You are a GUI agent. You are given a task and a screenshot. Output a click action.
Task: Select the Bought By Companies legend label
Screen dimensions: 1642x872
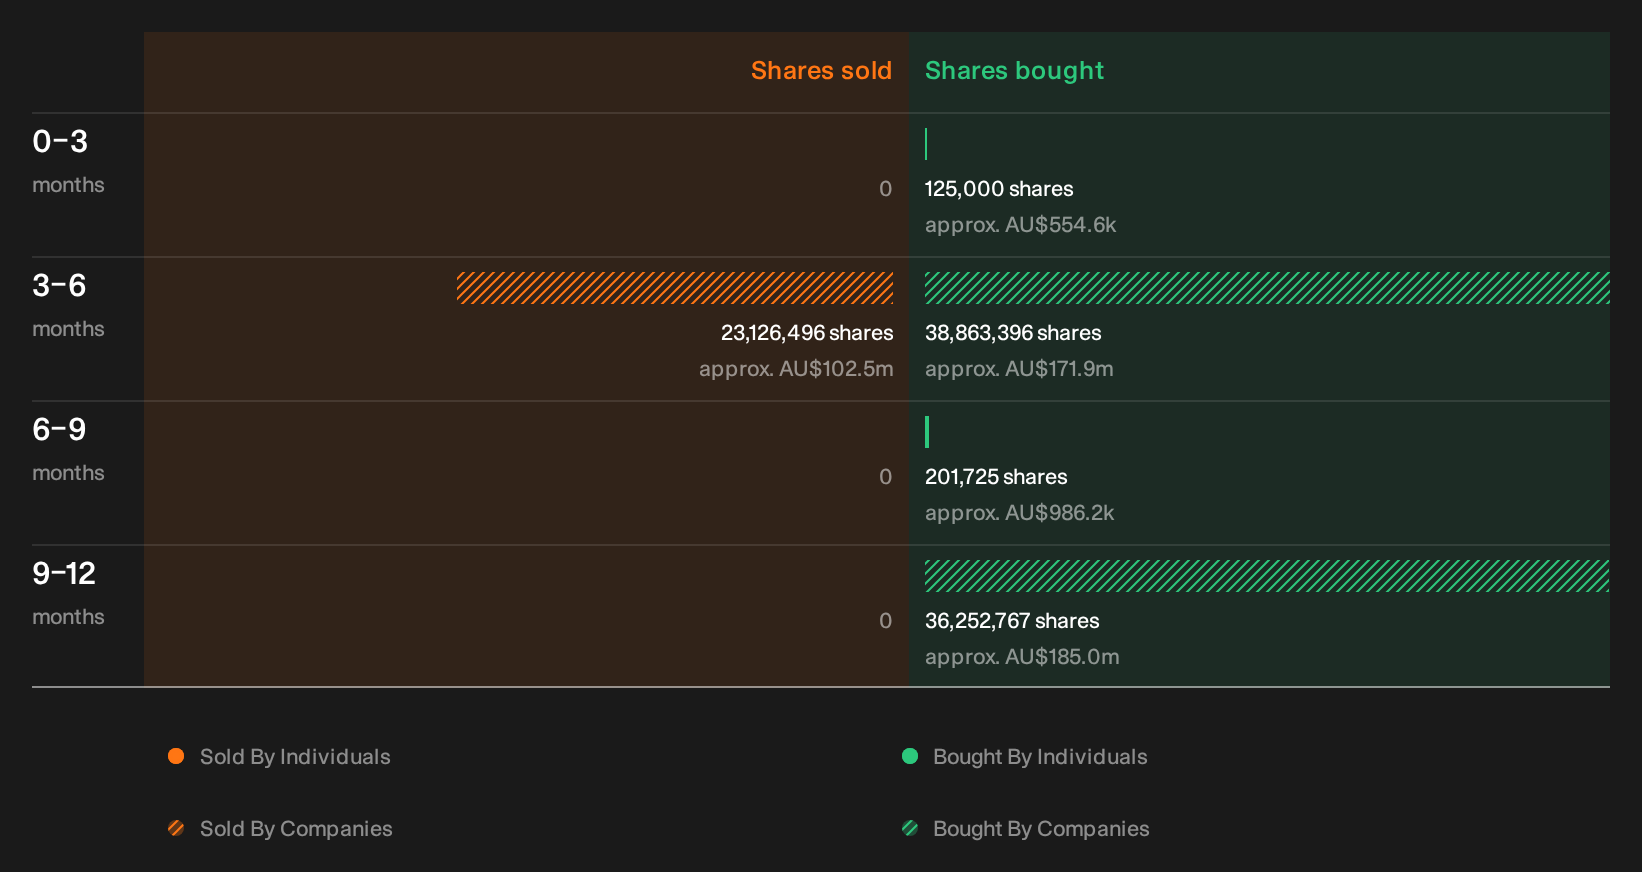1041,829
